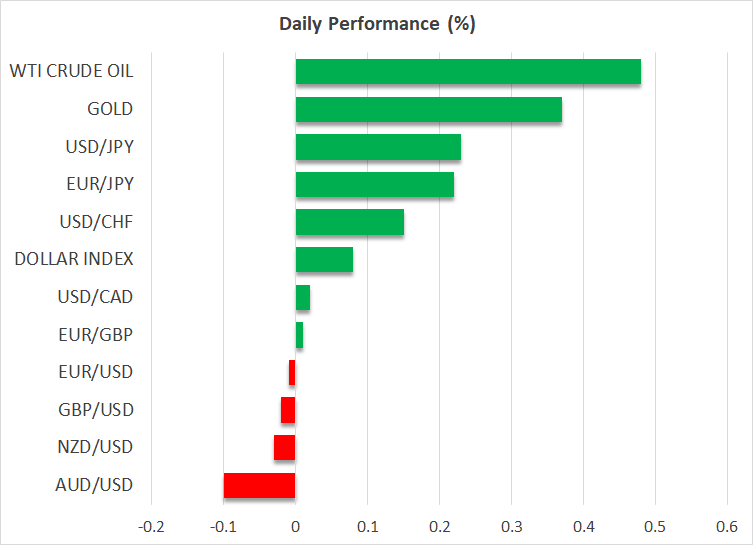Viewport: 753px width, 545px height.
Task: Click the USD/JPY green bar
Action: pos(378,147)
